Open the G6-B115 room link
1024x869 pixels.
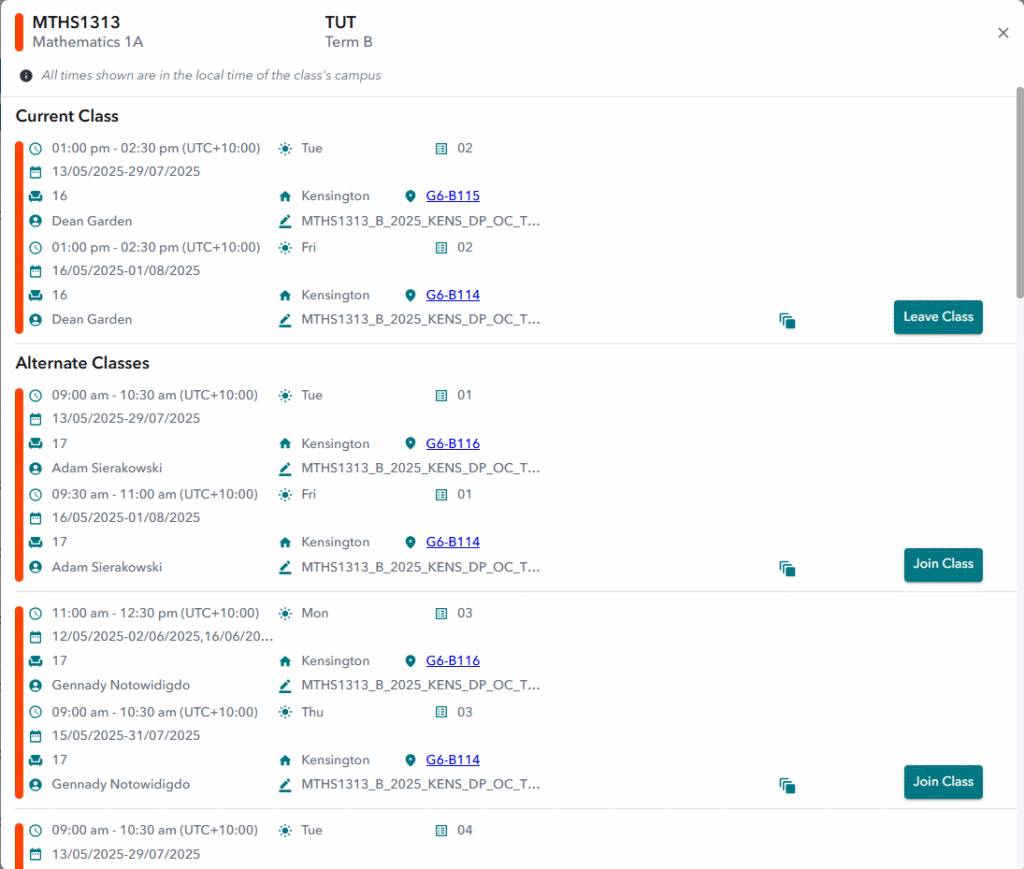pyautogui.click(x=452, y=196)
